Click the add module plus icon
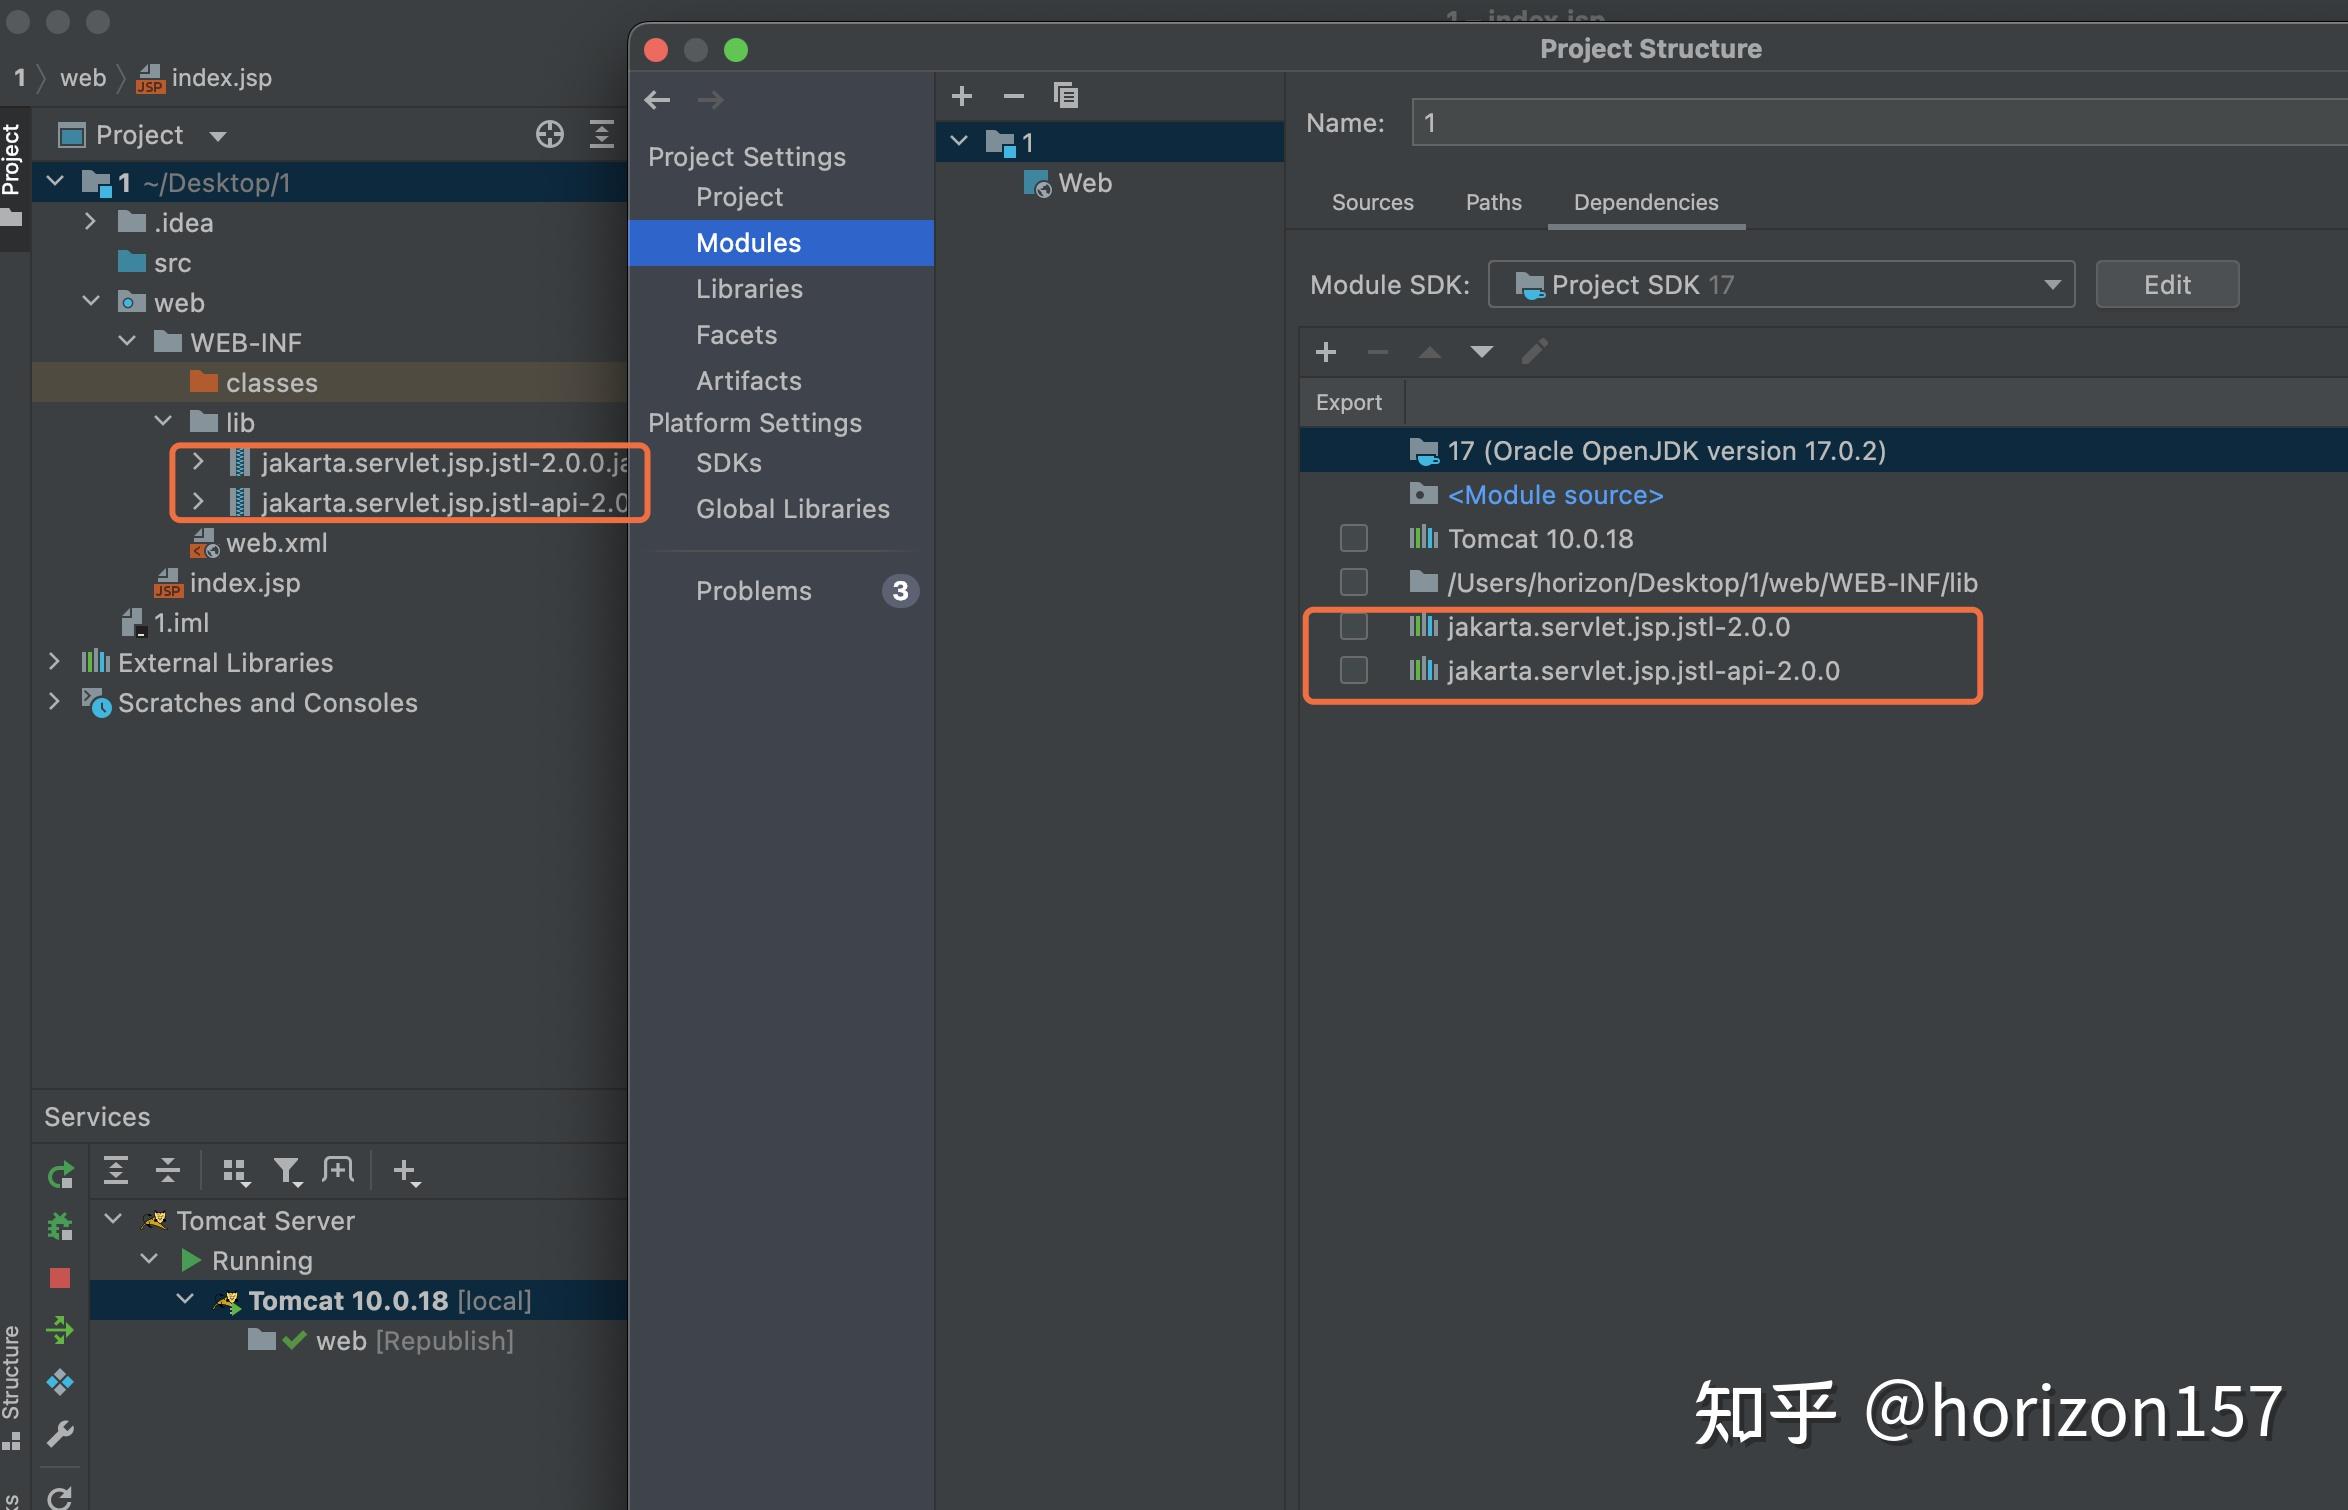 962,96
